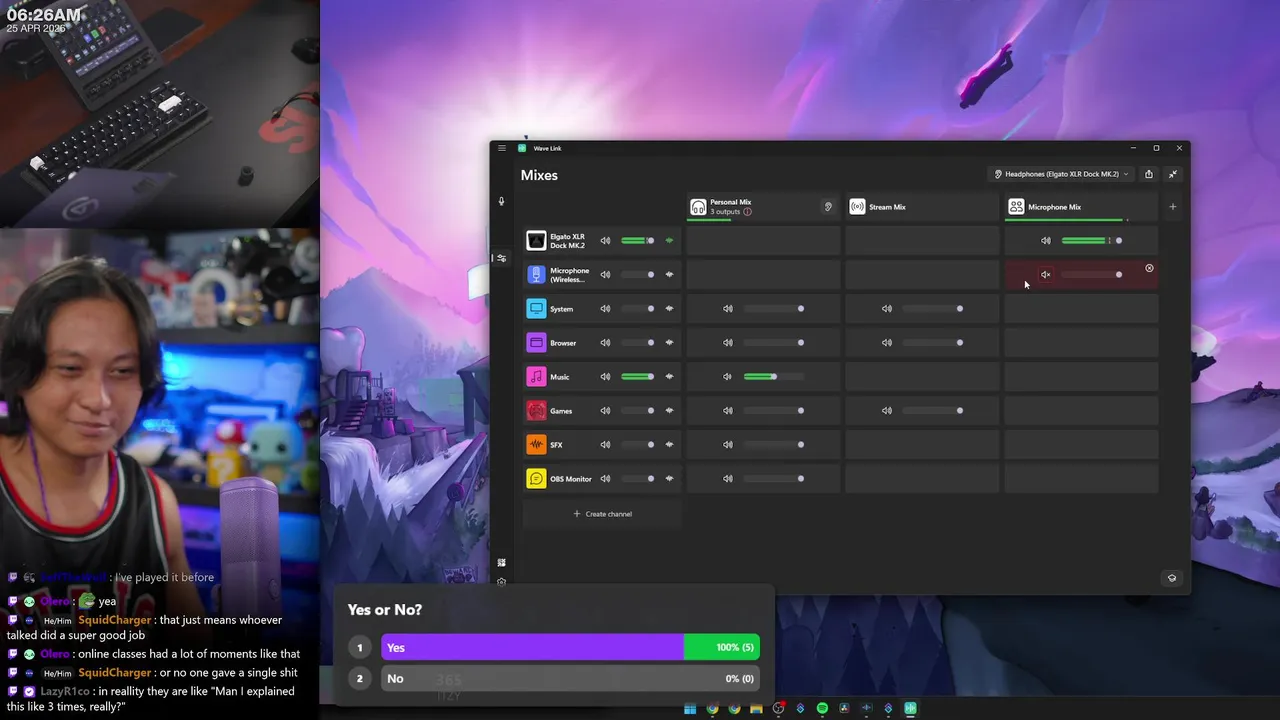The image size is (1280, 720).
Task: Mute the Music channel
Action: (605, 377)
